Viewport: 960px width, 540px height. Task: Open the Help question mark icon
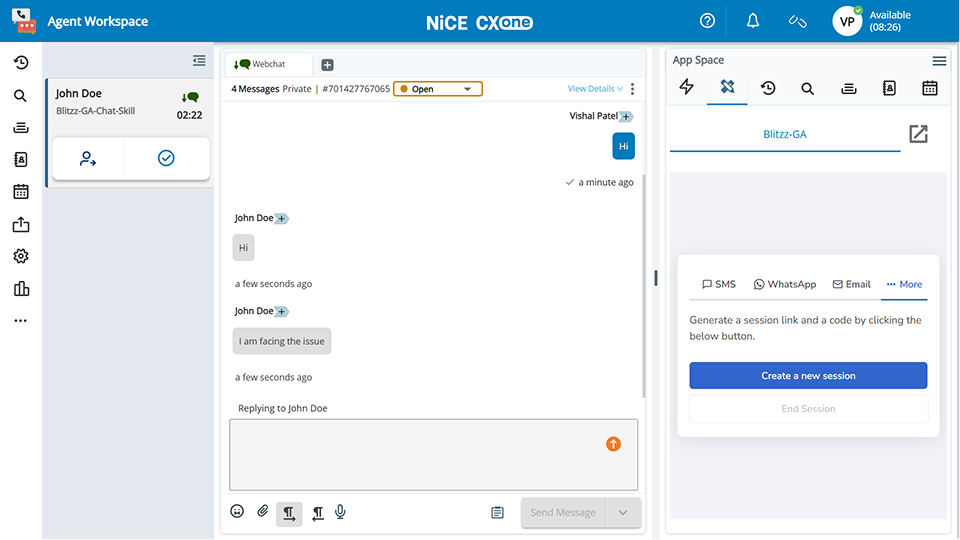(707, 21)
